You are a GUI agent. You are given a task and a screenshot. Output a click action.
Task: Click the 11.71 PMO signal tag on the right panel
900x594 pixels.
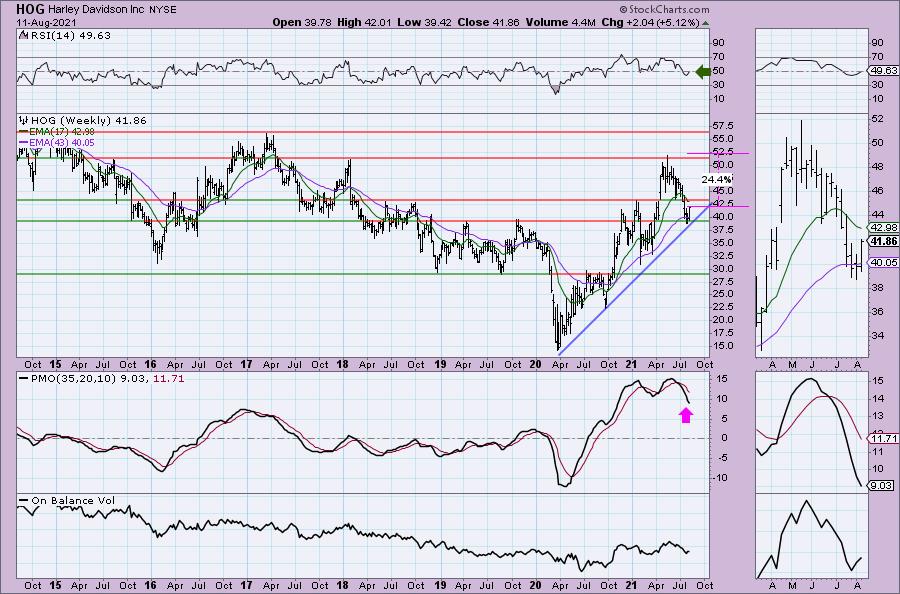click(884, 438)
